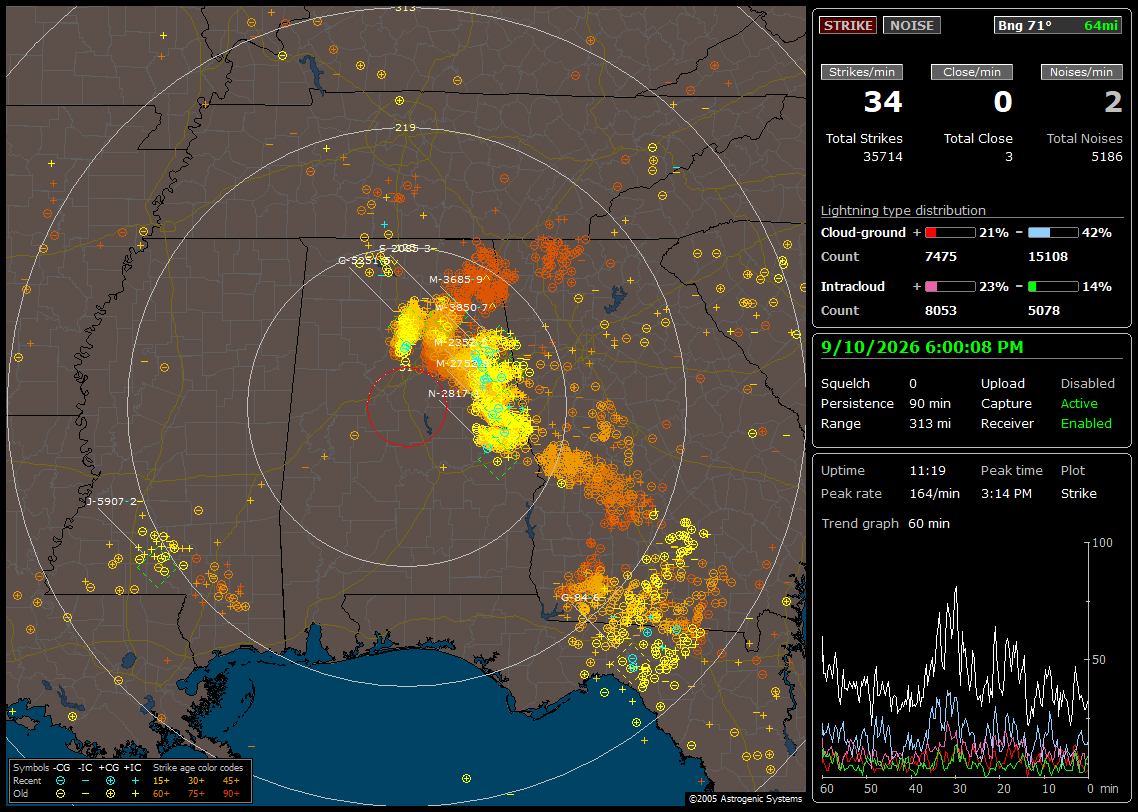Click the red STRIKE indicator button

[x=848, y=25]
